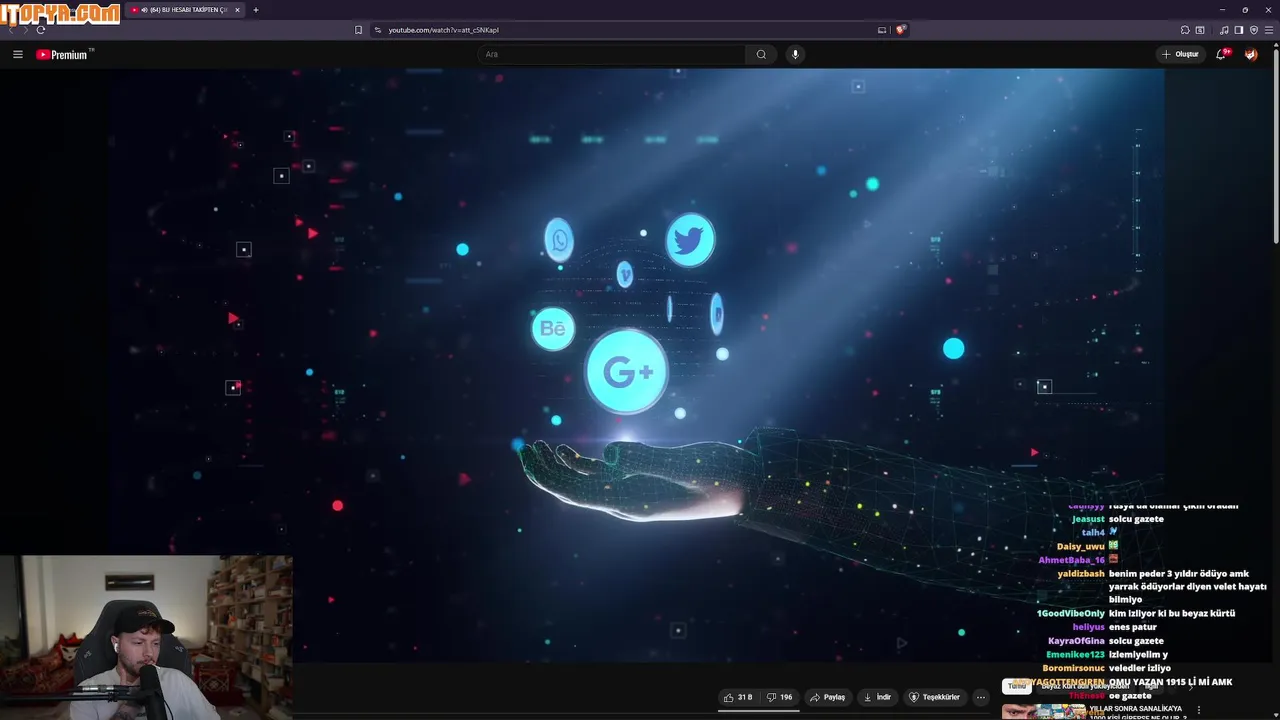The image size is (1280, 720).
Task: Toggle the browser sidebar panel icon
Action: 1238,30
